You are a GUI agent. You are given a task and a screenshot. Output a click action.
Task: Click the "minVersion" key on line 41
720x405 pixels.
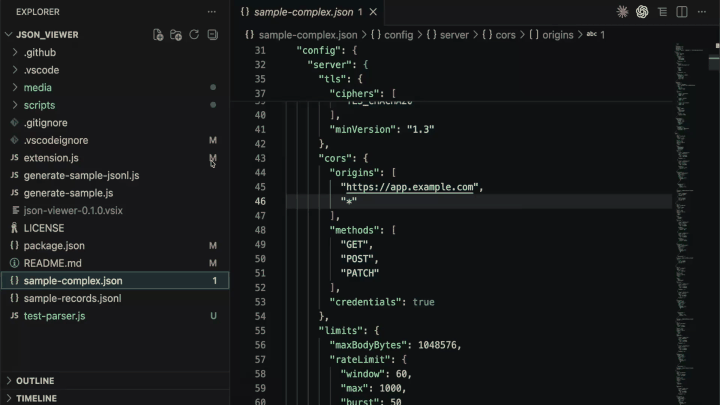point(365,129)
